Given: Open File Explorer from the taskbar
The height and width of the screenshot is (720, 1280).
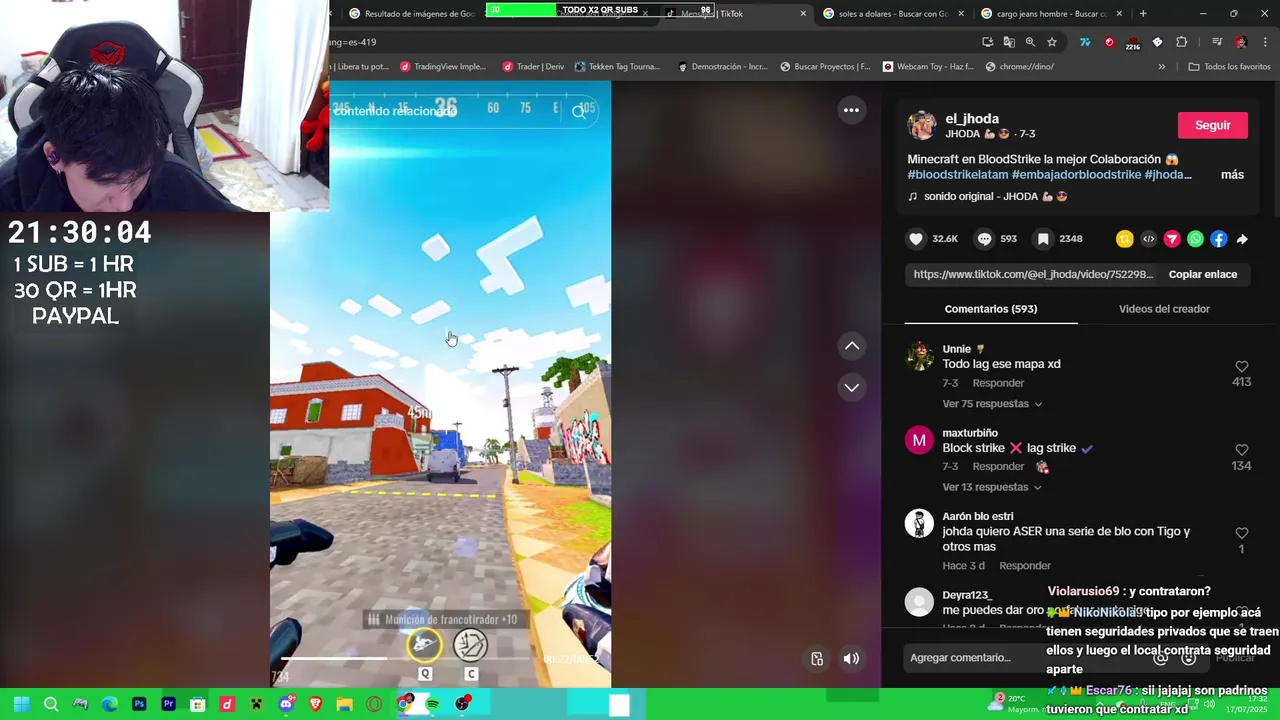Looking at the screenshot, I should [x=344, y=704].
